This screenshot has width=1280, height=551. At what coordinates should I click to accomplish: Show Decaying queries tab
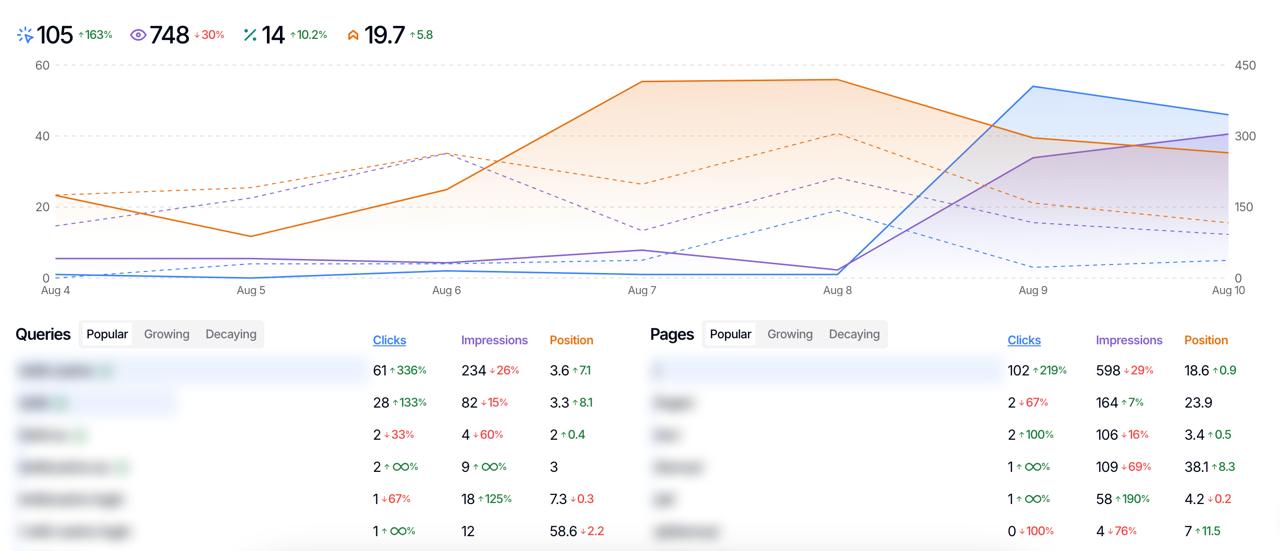[231, 334]
